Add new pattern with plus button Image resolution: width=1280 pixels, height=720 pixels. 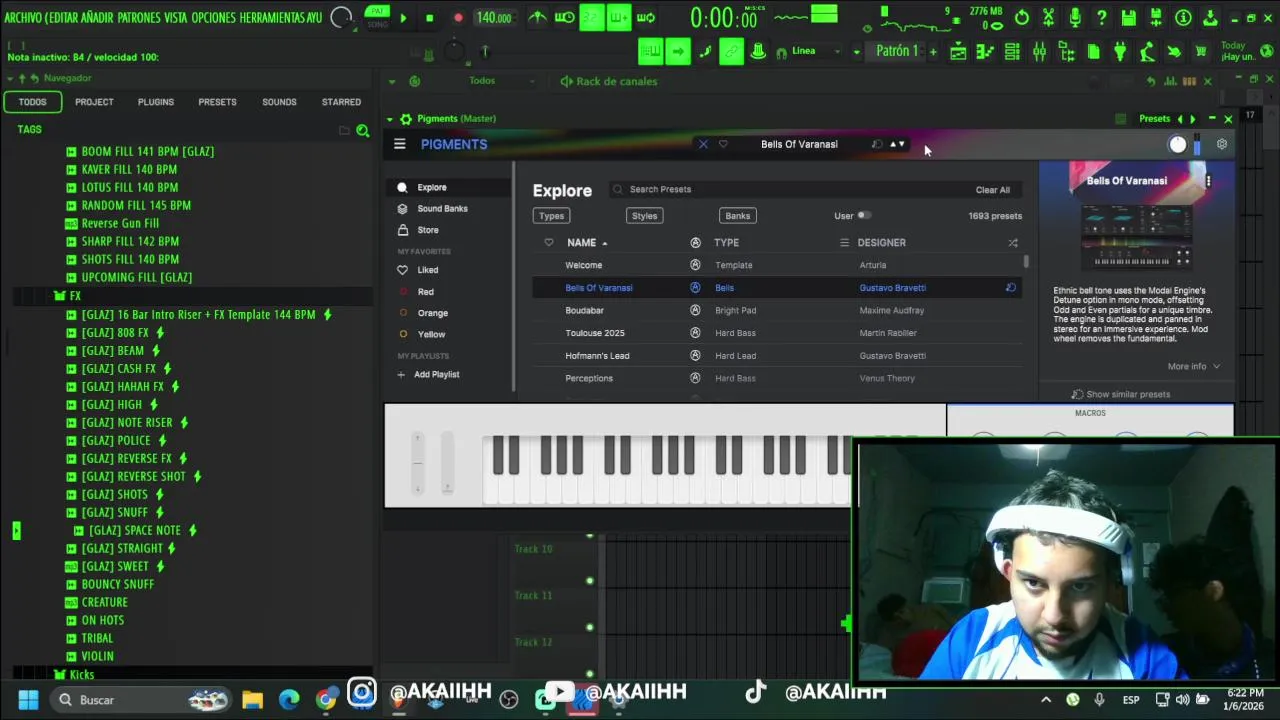[x=933, y=51]
